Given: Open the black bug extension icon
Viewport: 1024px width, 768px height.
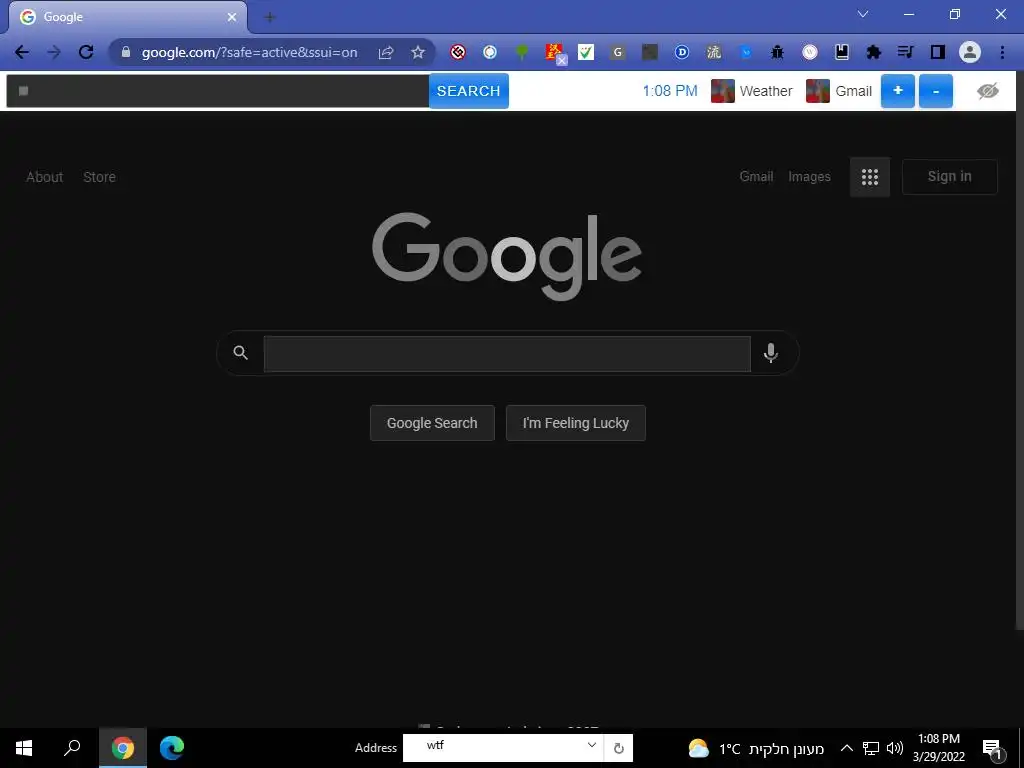Looking at the screenshot, I should tap(777, 52).
